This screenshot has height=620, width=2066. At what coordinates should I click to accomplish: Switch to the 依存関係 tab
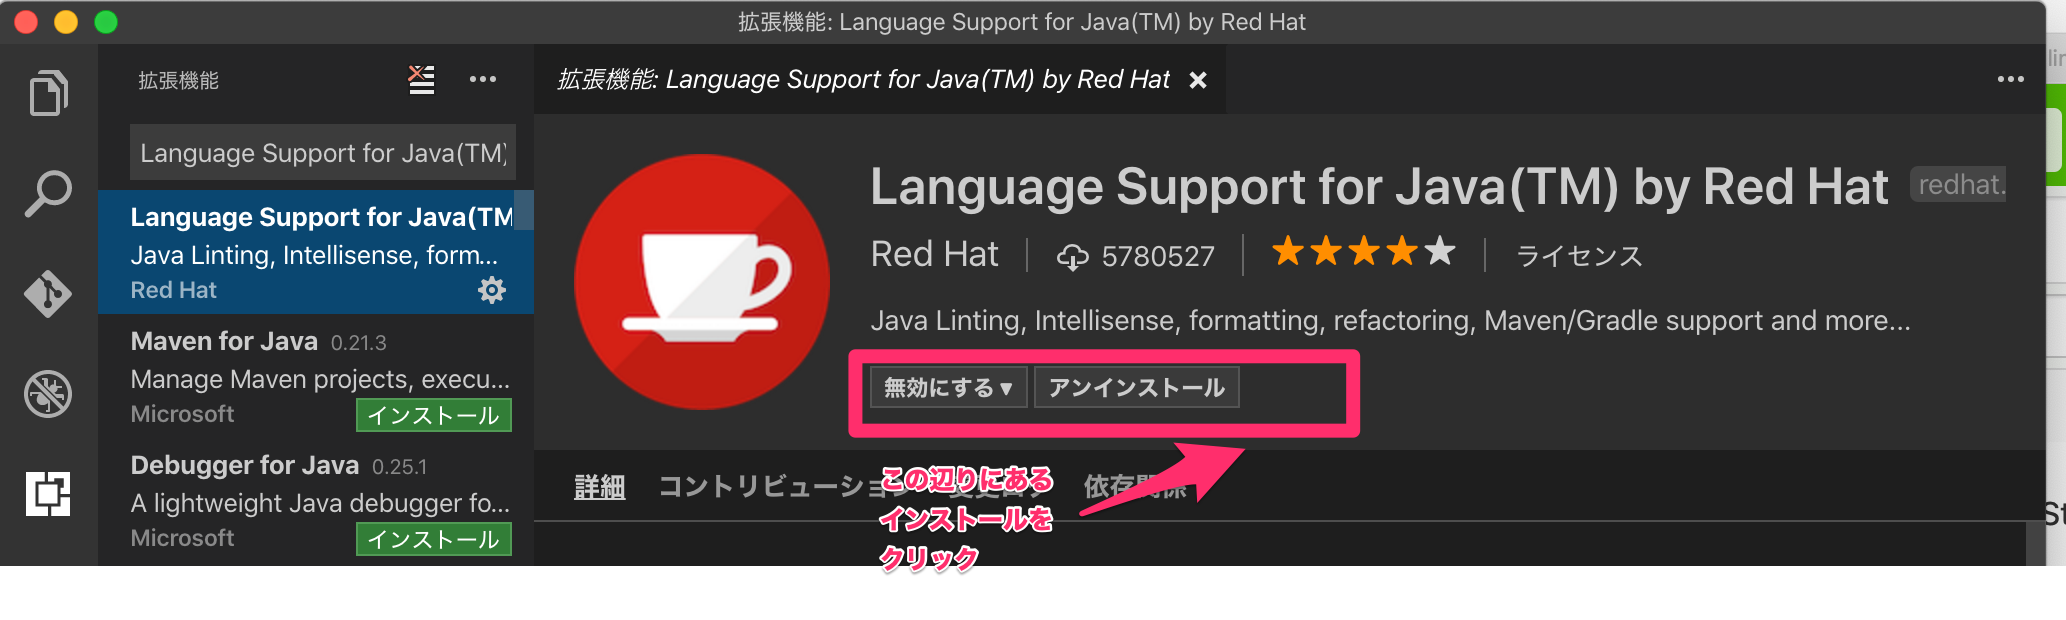click(1135, 487)
